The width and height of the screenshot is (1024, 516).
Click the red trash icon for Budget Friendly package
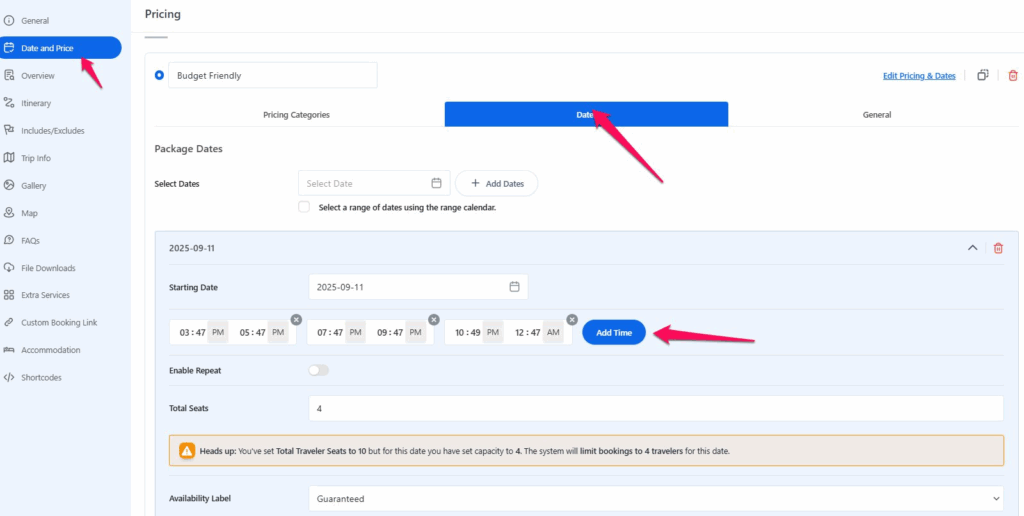click(1012, 75)
